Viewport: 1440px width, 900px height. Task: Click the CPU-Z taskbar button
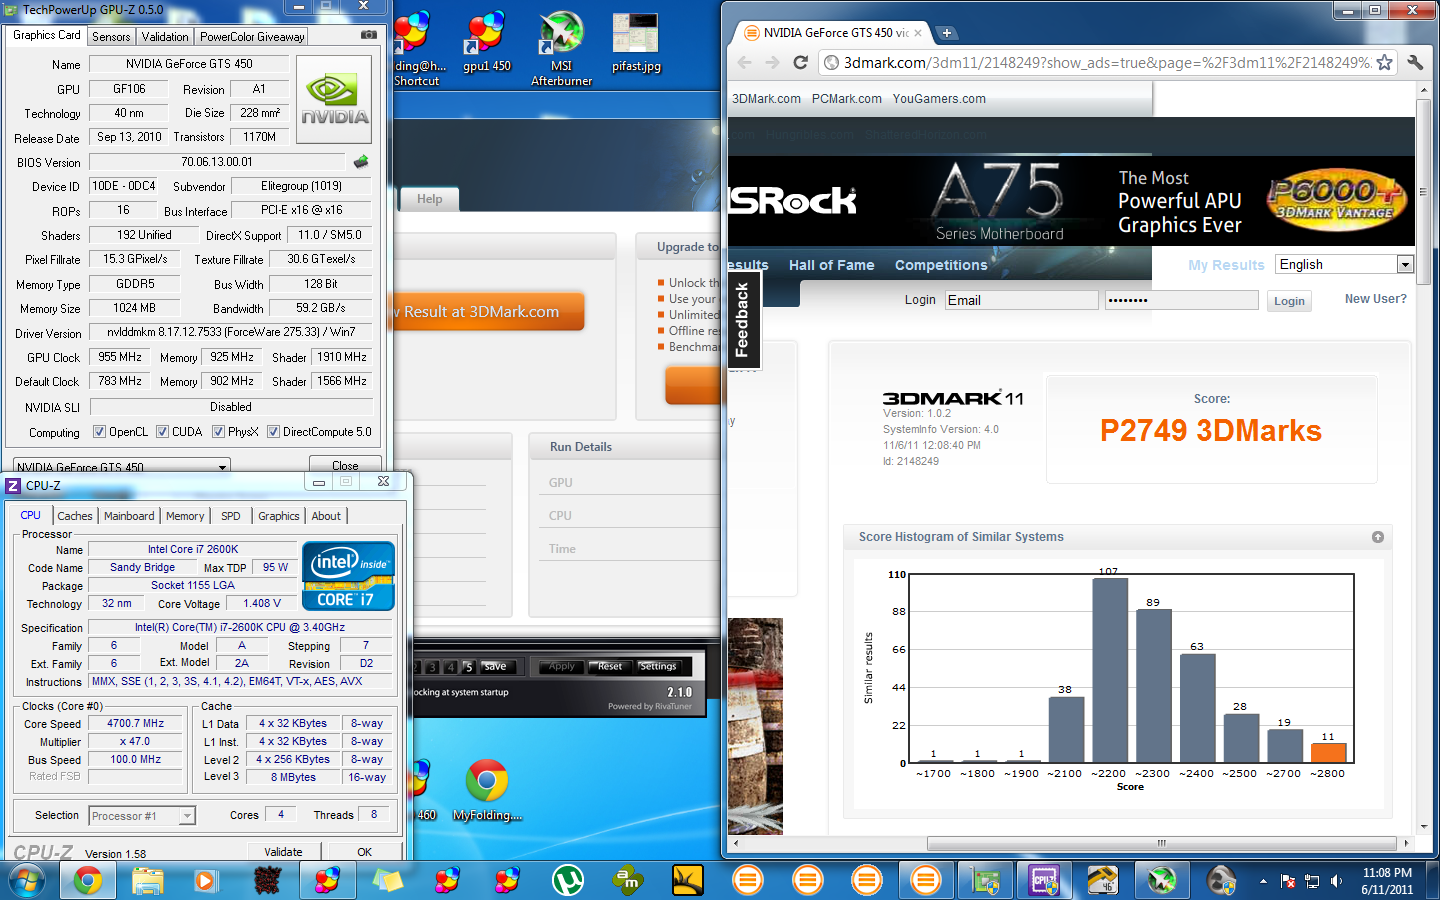1044,881
